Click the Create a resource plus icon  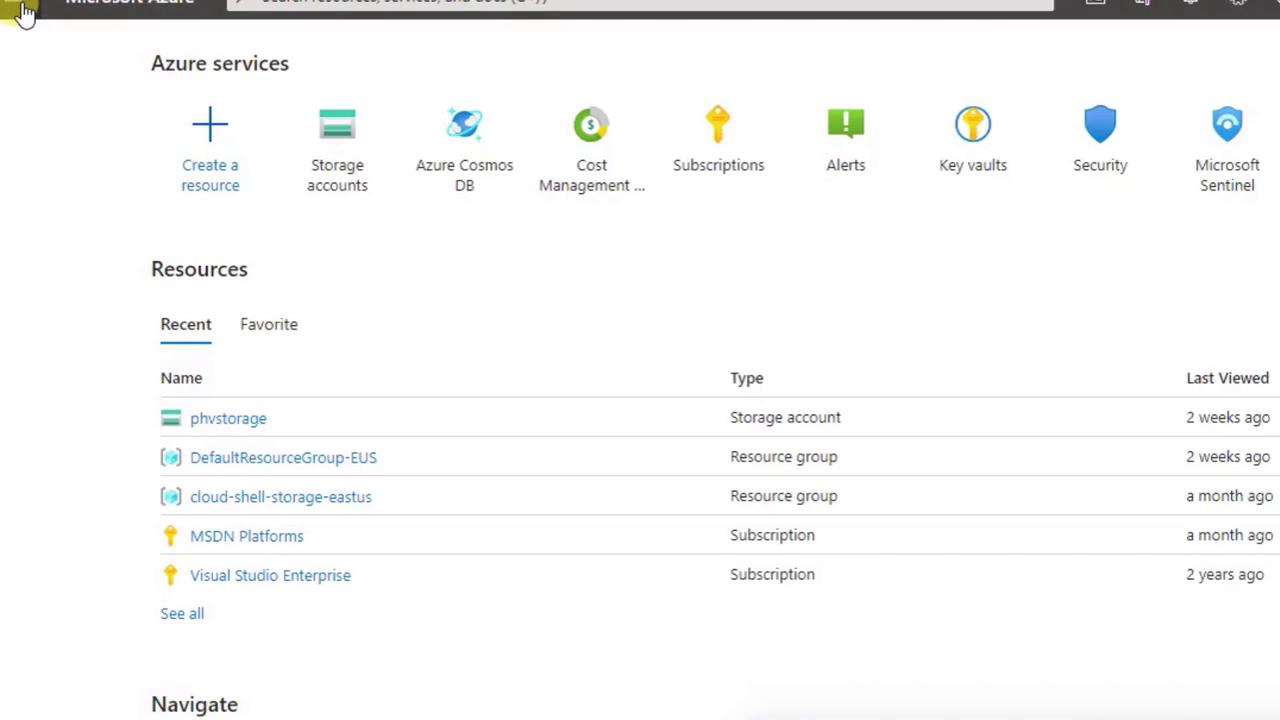(x=210, y=125)
